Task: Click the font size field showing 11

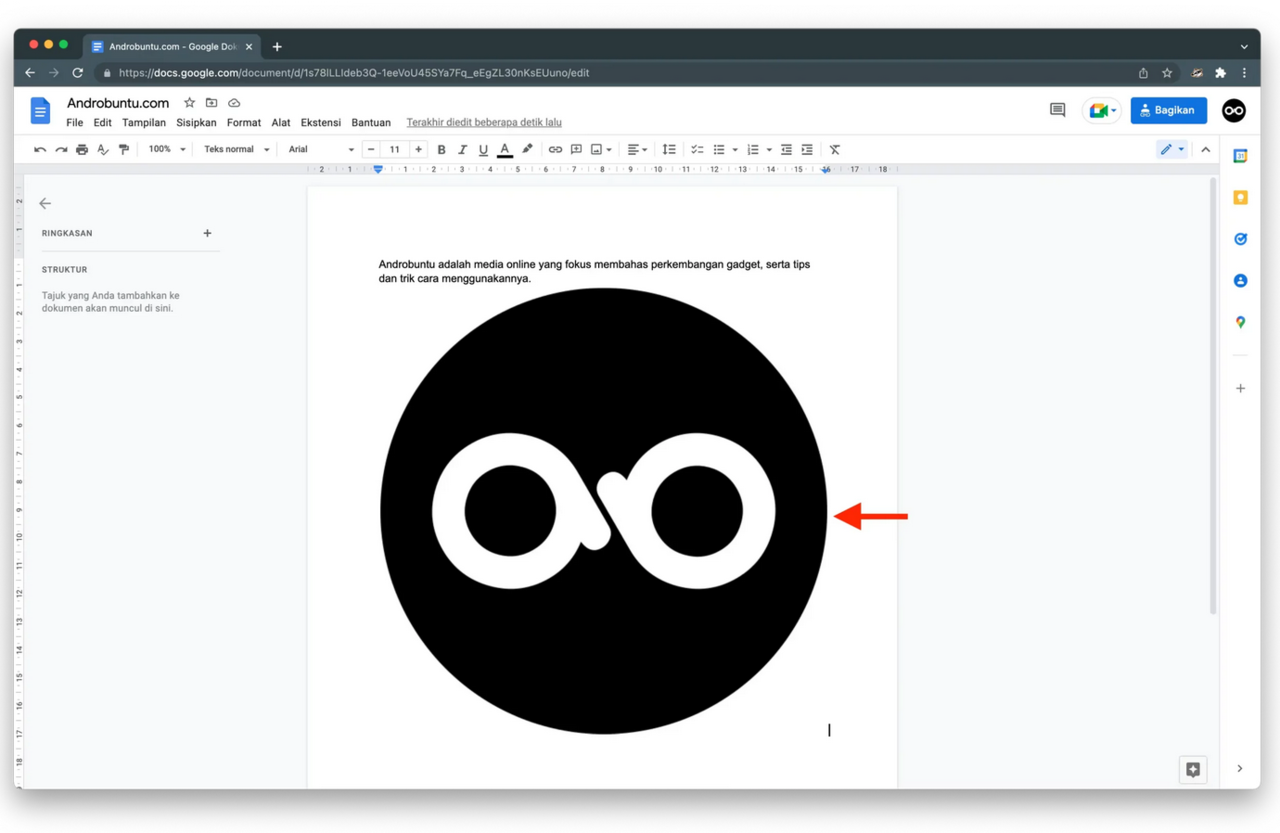Action: 395,150
